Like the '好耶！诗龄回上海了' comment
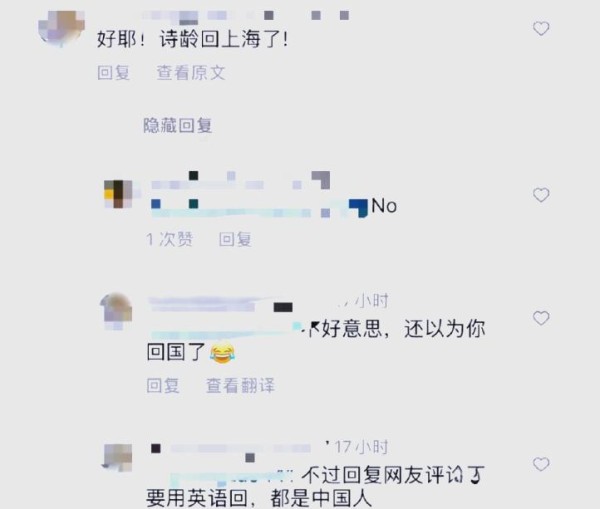Image resolution: width=600 pixels, height=509 pixels. coord(541,29)
